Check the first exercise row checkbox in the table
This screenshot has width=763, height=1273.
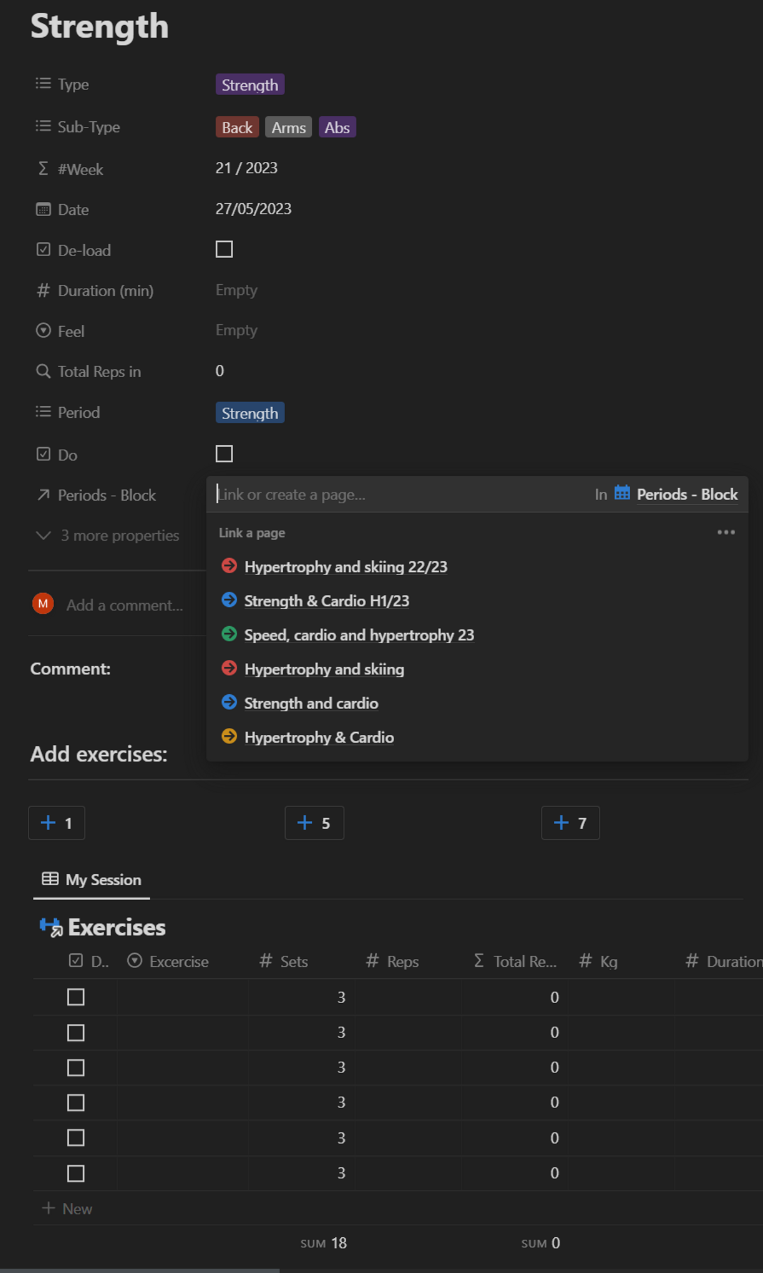click(75, 997)
